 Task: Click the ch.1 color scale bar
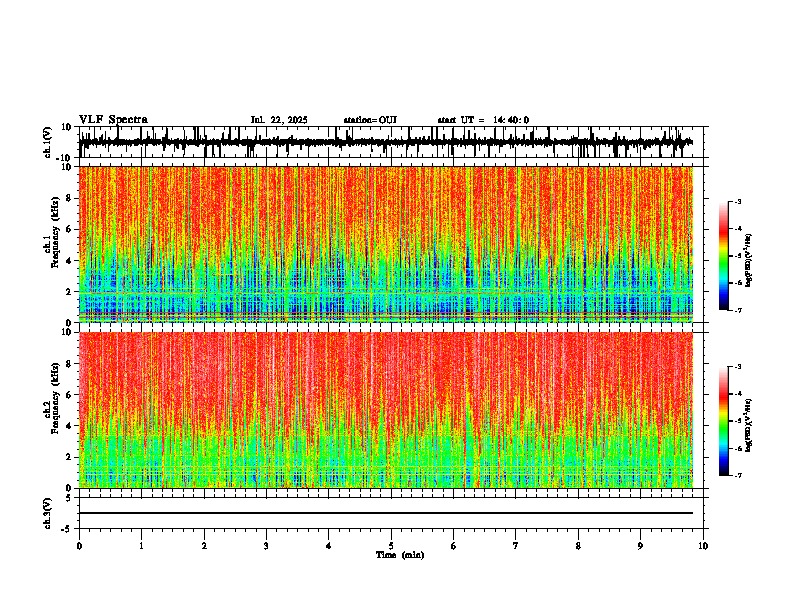(x=723, y=256)
